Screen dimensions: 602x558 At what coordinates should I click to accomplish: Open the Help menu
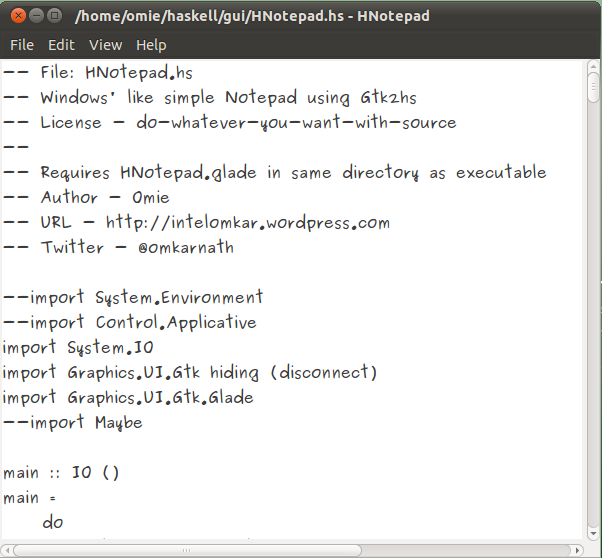(x=151, y=45)
